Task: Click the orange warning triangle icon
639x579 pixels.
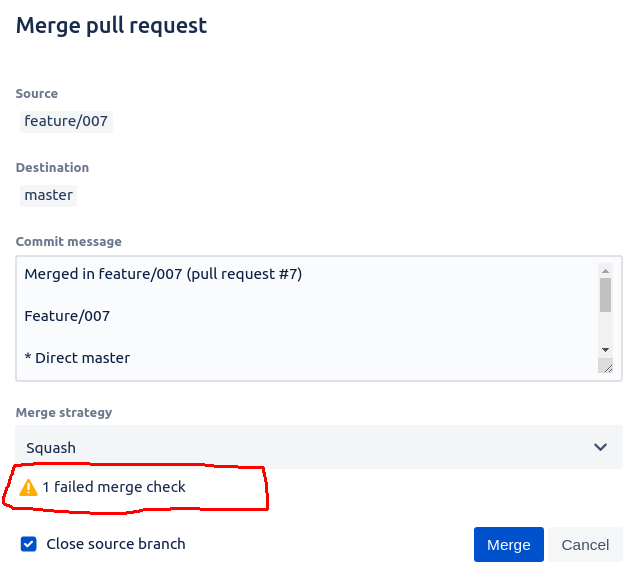Action: (x=29, y=488)
